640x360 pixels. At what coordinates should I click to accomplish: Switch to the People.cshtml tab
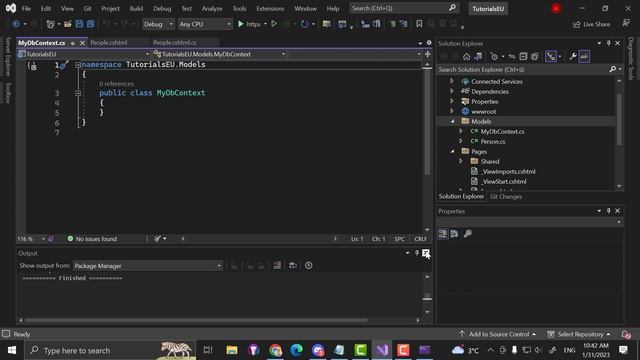(x=109, y=42)
